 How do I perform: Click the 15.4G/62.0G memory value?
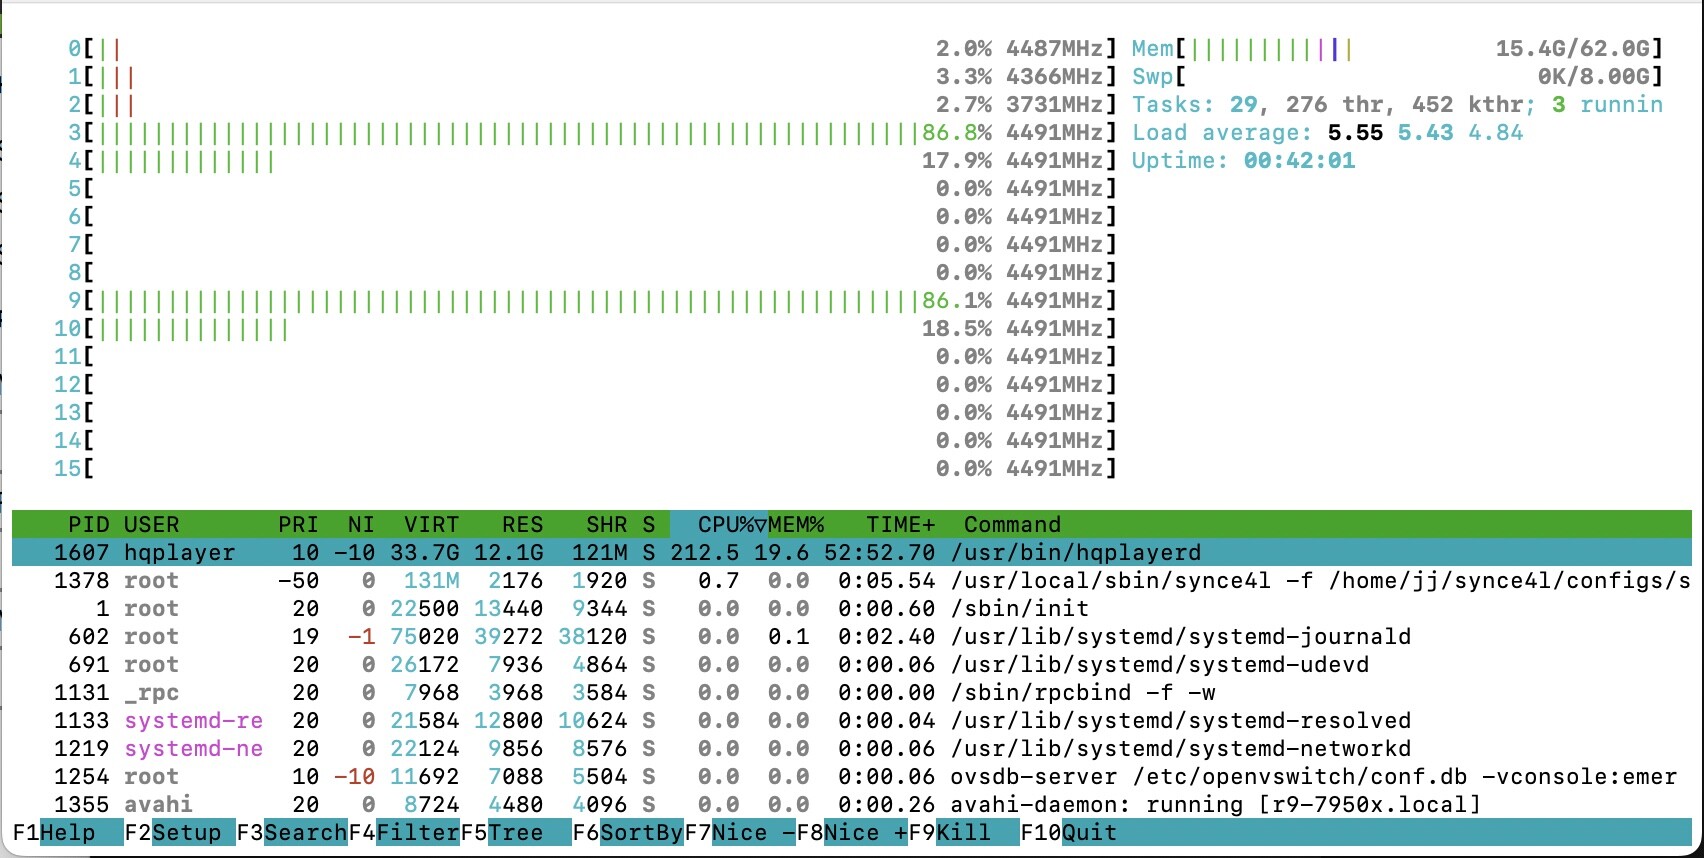[1572, 48]
